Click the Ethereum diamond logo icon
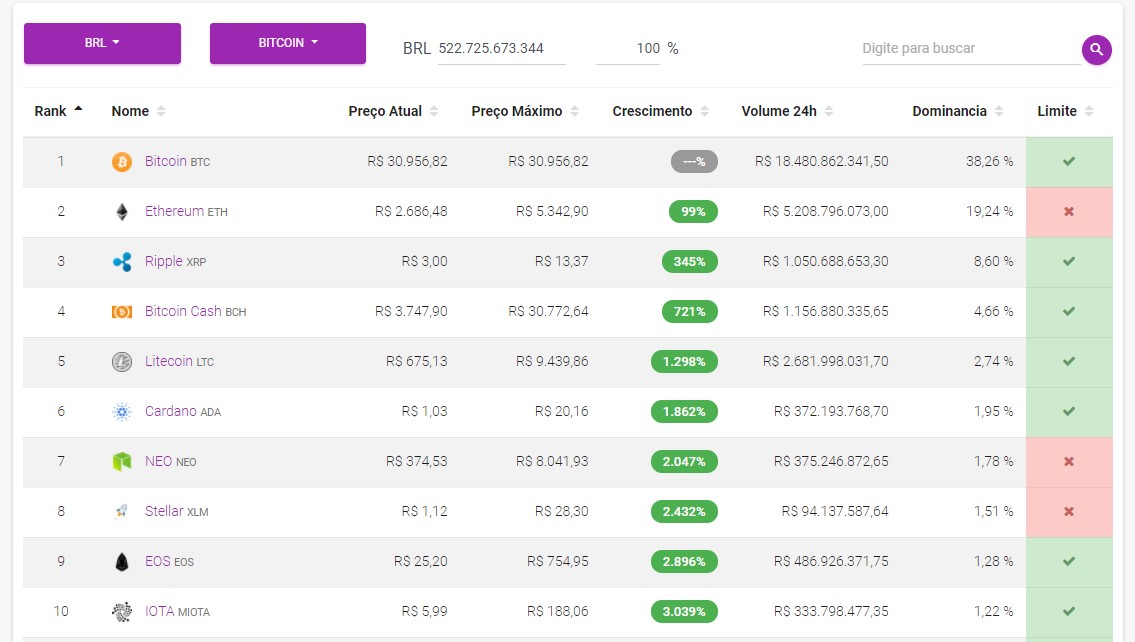The height and width of the screenshot is (642, 1135). click(x=122, y=211)
